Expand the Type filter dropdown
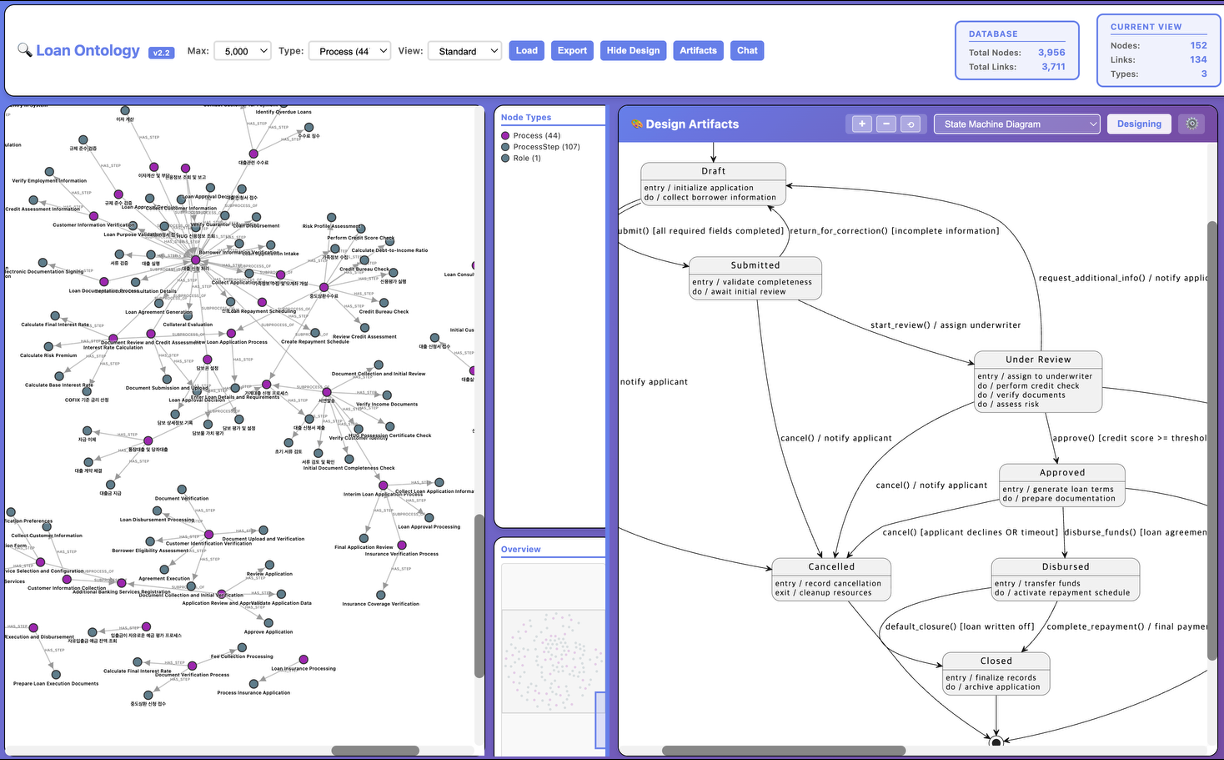1224x760 pixels. (x=349, y=51)
